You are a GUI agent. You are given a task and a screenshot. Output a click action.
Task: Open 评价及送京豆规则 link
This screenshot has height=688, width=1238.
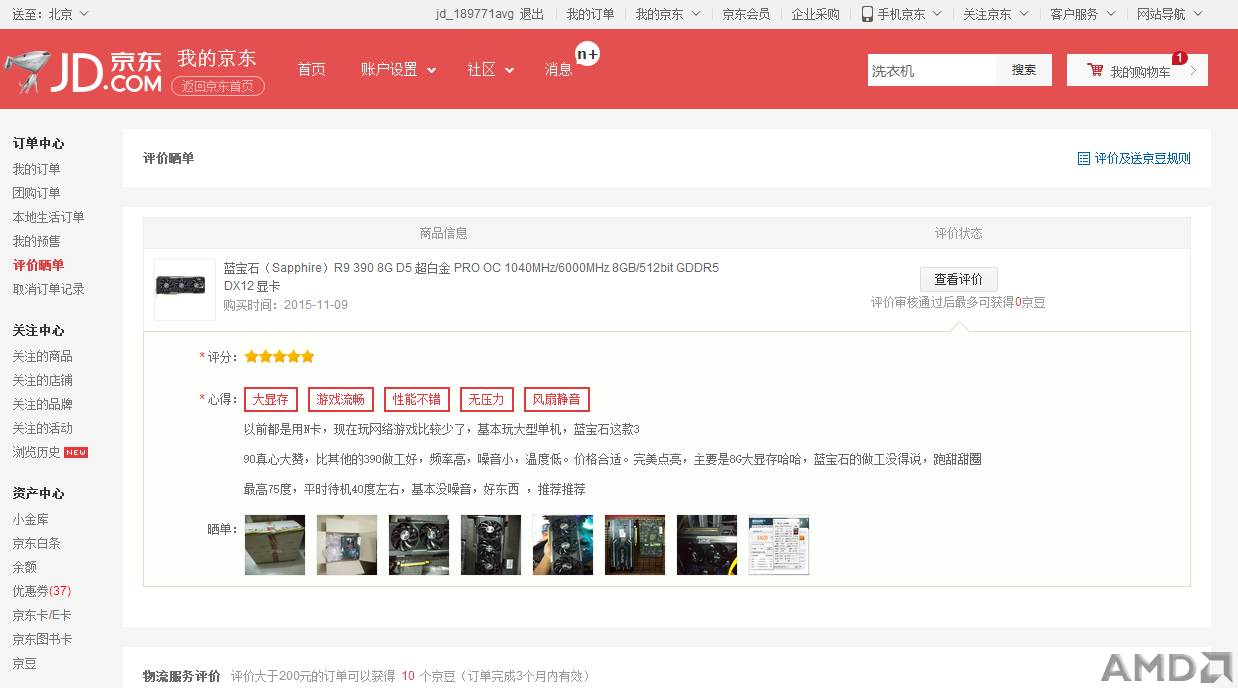coord(1142,158)
